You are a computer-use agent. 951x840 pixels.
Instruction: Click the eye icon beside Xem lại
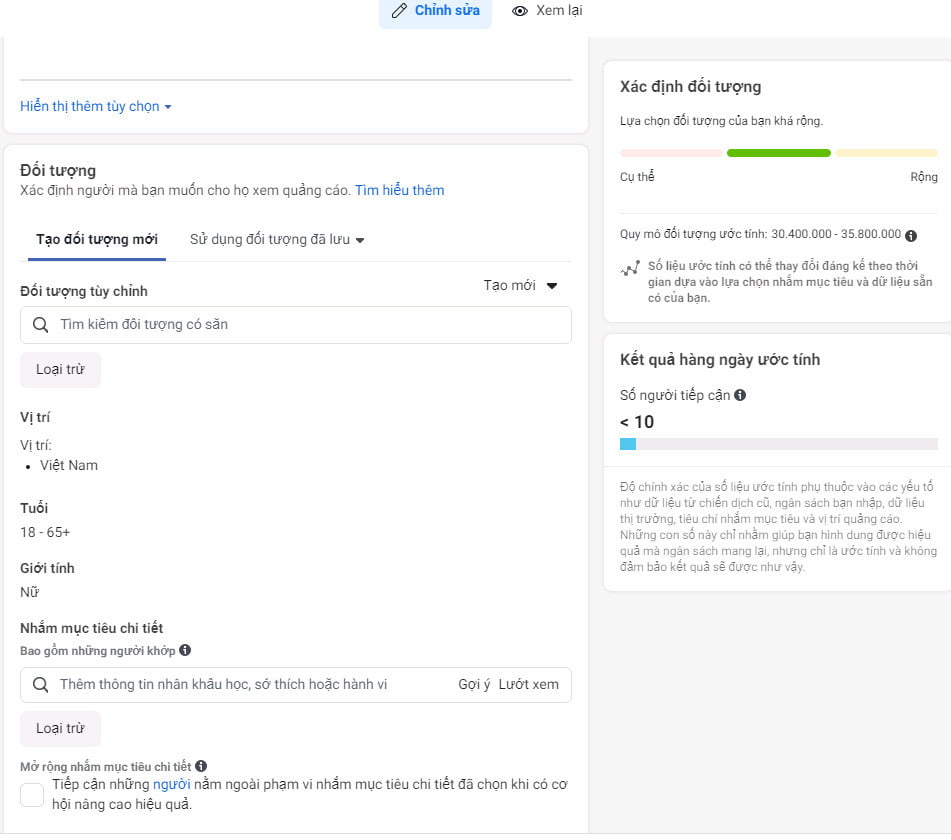520,11
